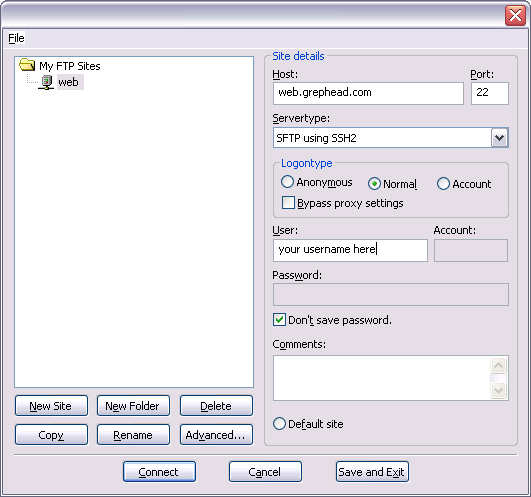Click in the Port field
Screen dimensions: 531x497
point(490,93)
